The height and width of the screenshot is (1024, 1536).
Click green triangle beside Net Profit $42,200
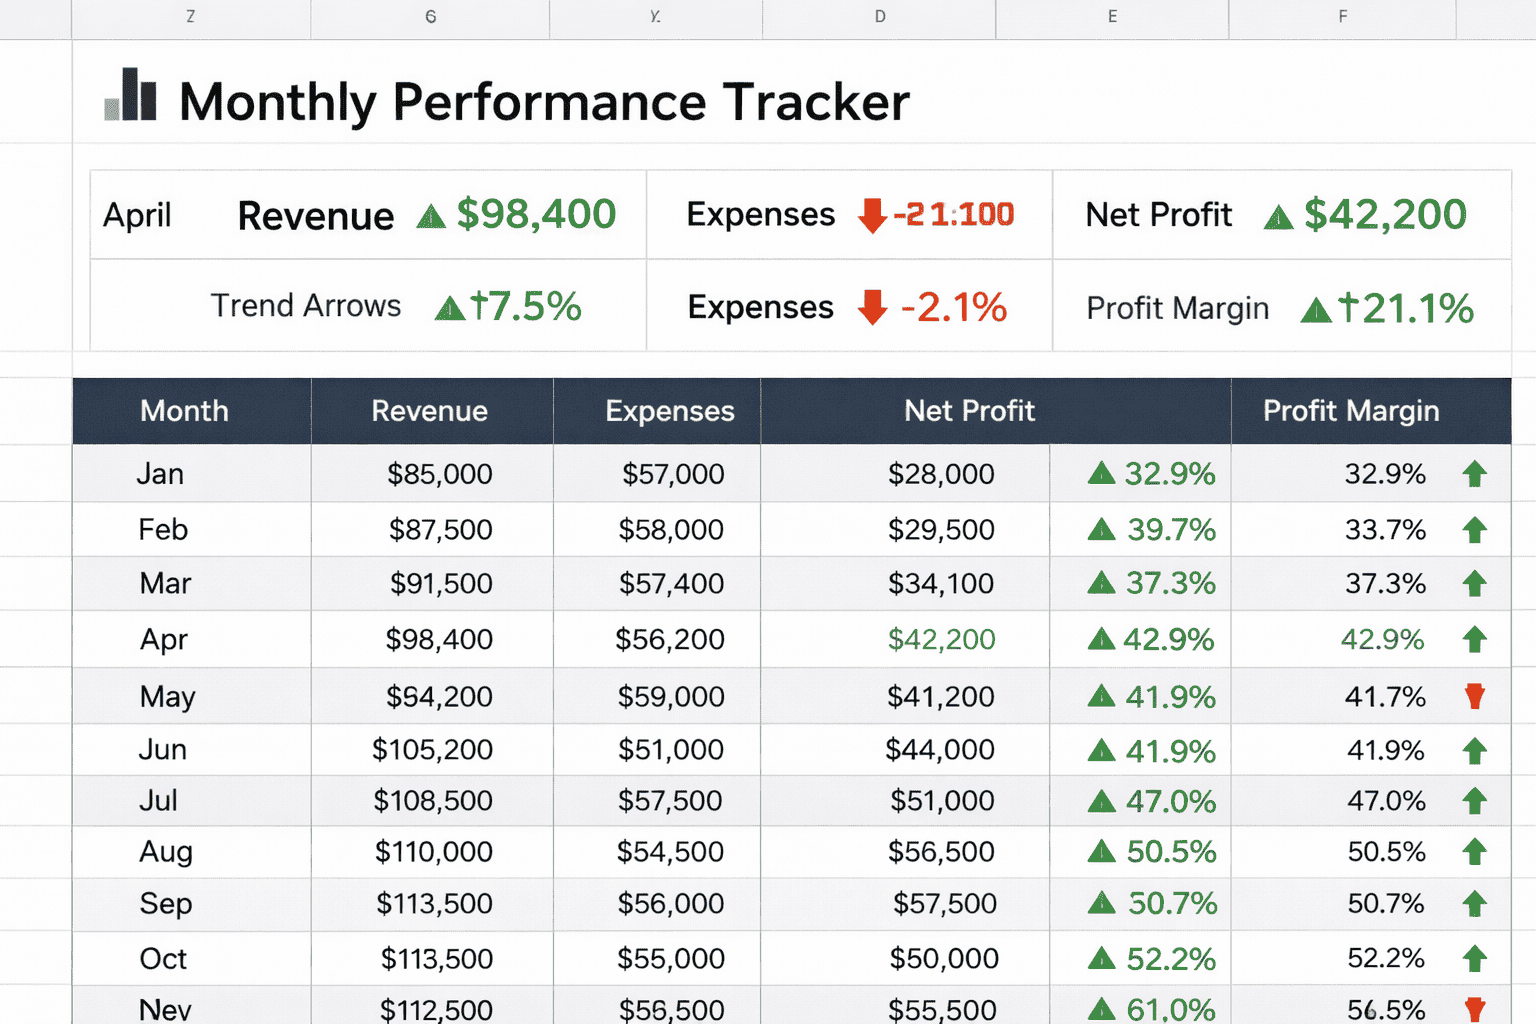coord(1278,218)
